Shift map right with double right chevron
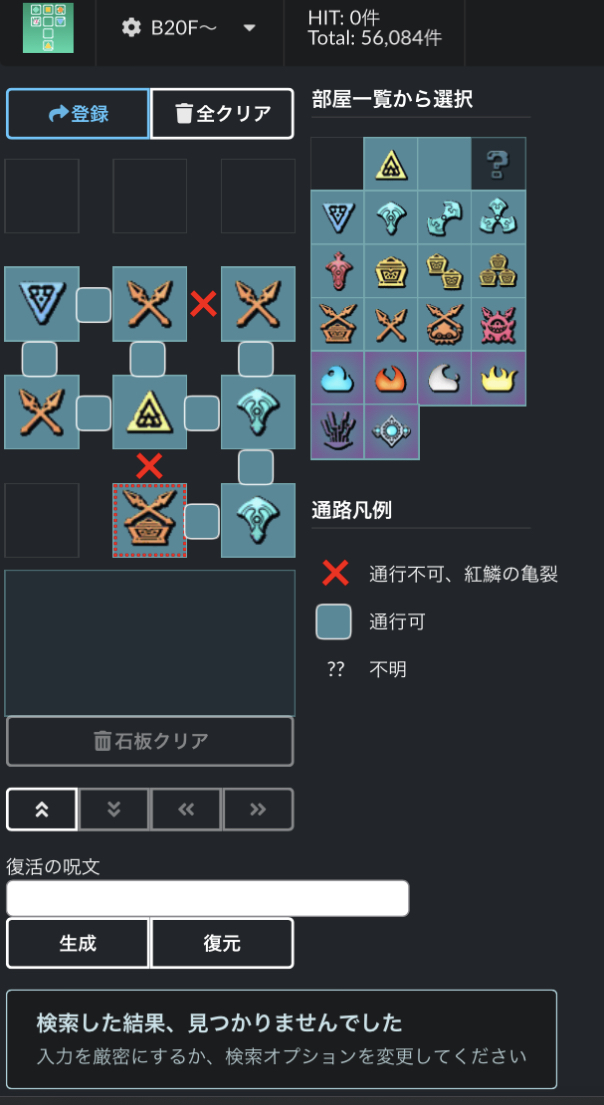Image resolution: width=604 pixels, height=1105 pixels. point(257,809)
